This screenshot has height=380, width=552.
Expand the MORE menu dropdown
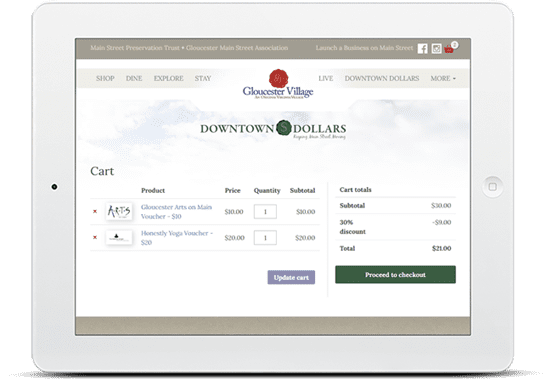(443, 78)
